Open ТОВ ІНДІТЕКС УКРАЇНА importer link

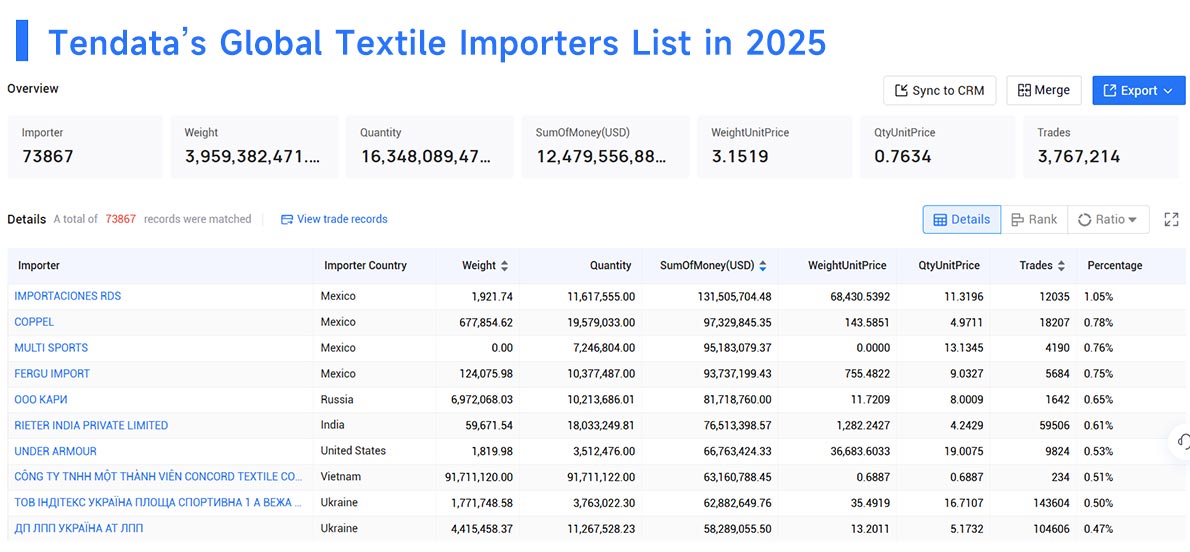pos(158,503)
